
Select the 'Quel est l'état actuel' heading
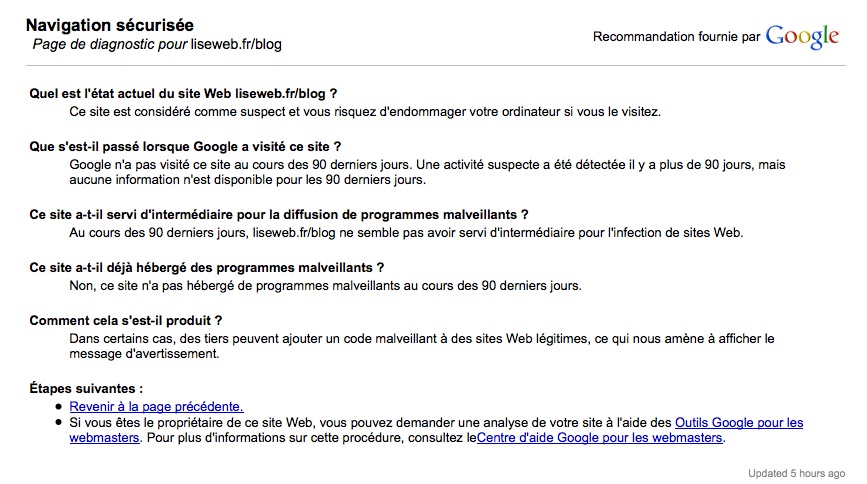(x=183, y=93)
